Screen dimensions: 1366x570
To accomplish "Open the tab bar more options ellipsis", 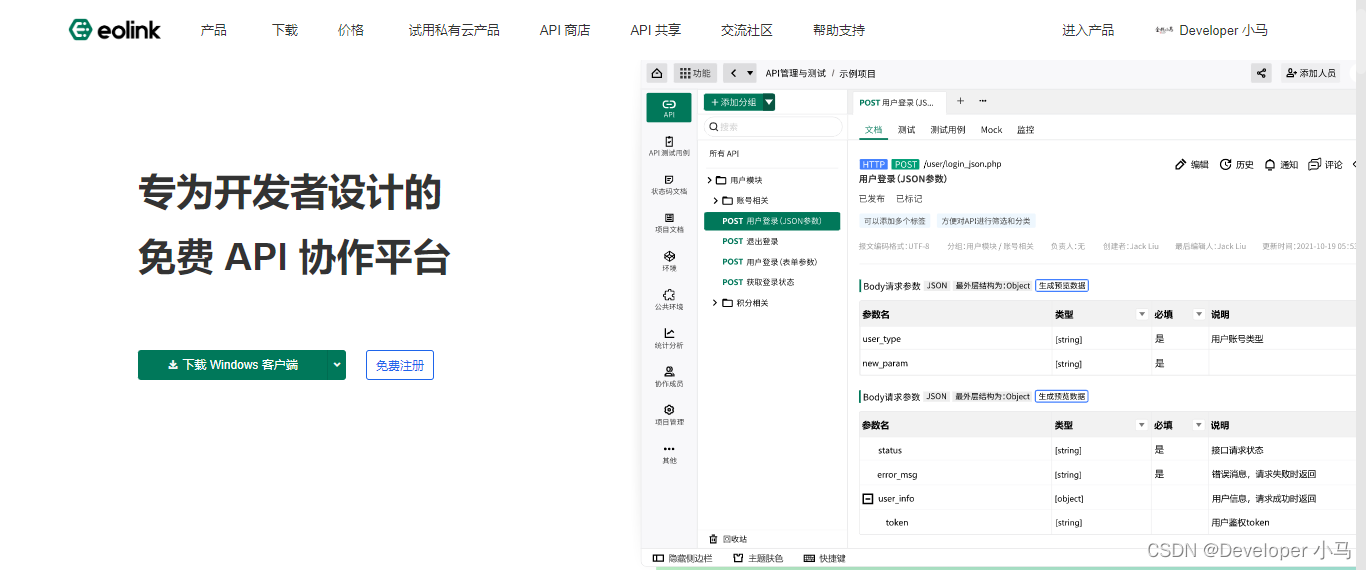I will coord(983,101).
